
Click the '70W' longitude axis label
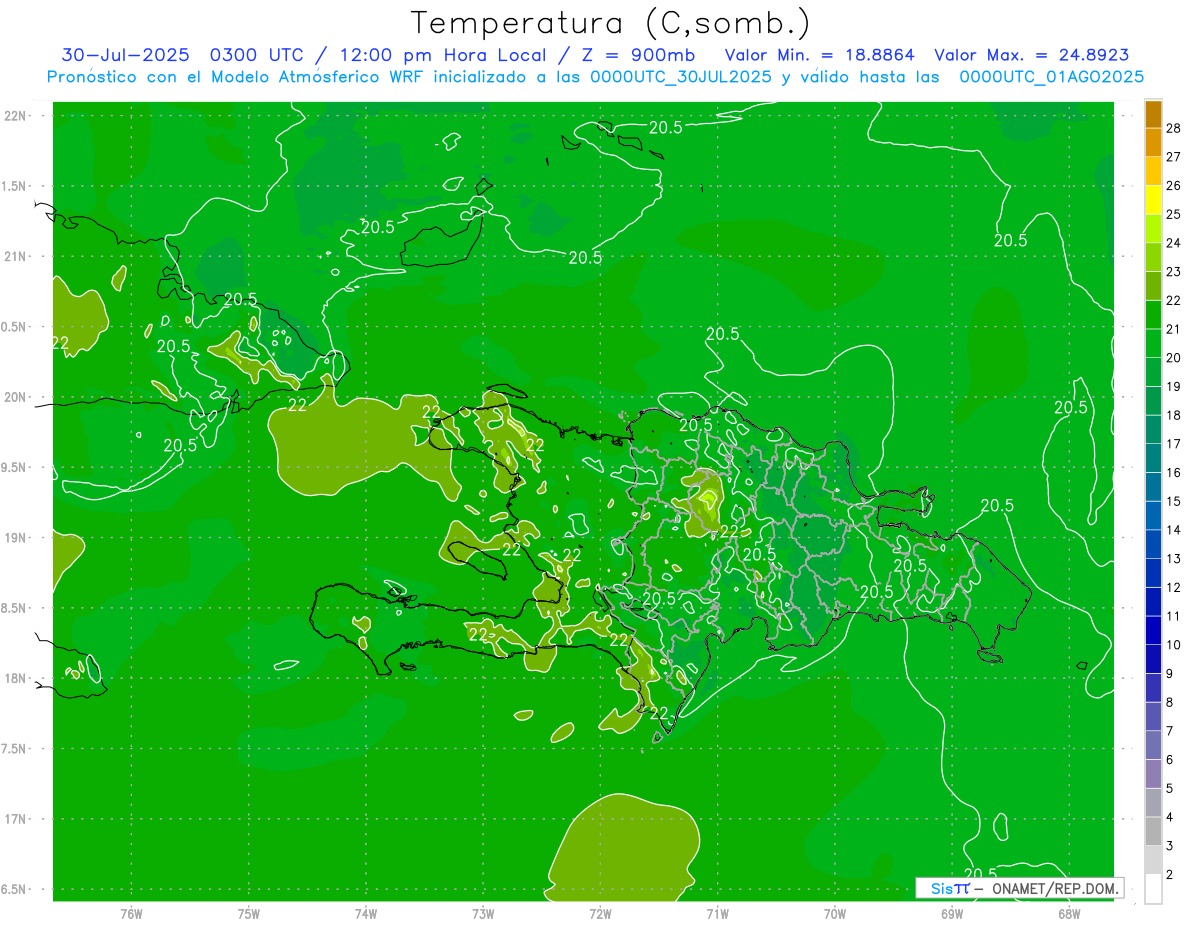pyautogui.click(x=835, y=914)
